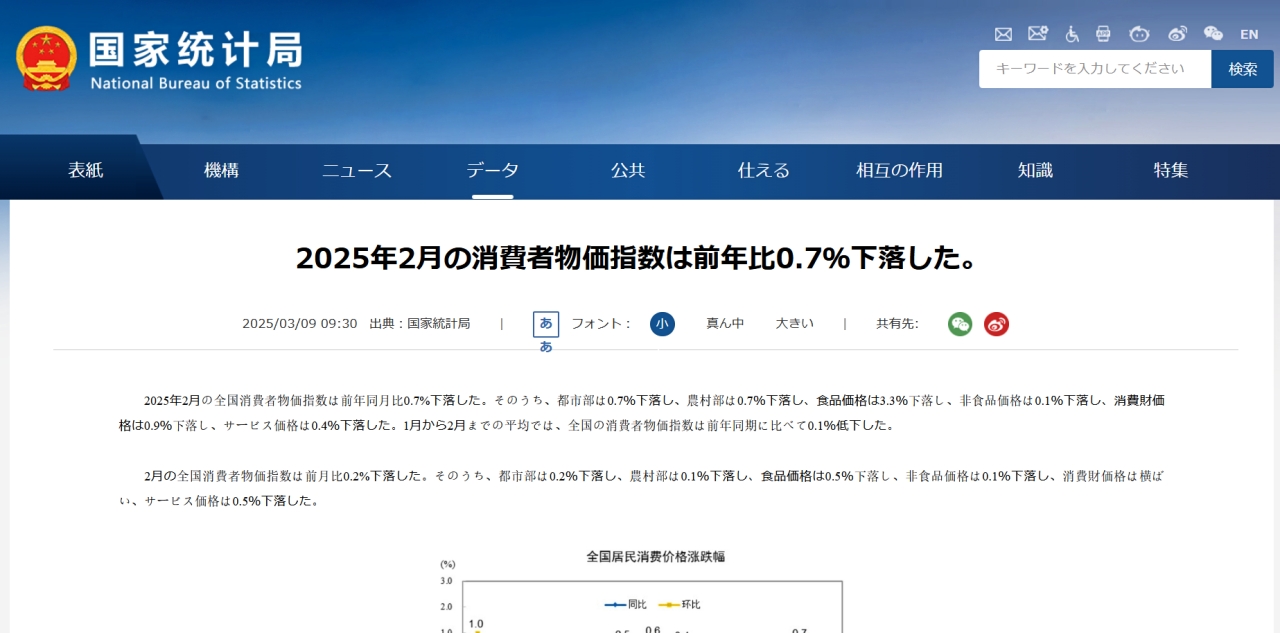
Task: Toggle the あ text conversion box
Action: 546,324
